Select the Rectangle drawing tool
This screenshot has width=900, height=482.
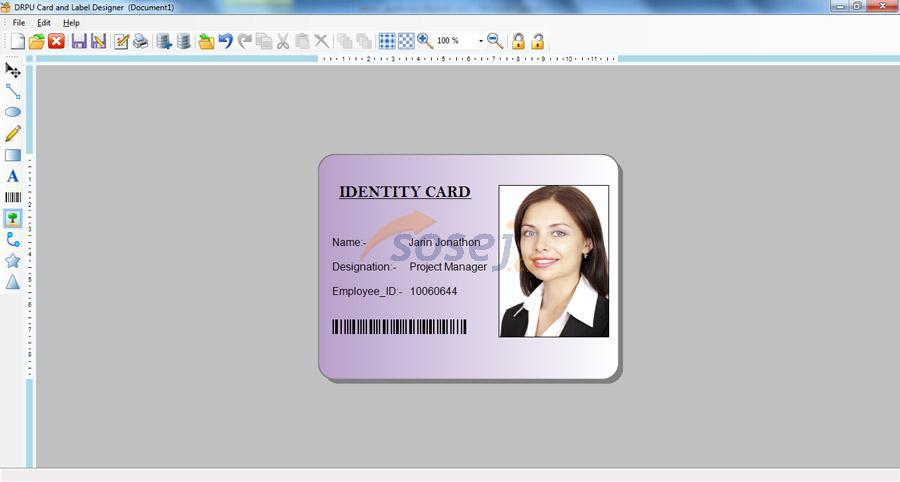[13, 155]
